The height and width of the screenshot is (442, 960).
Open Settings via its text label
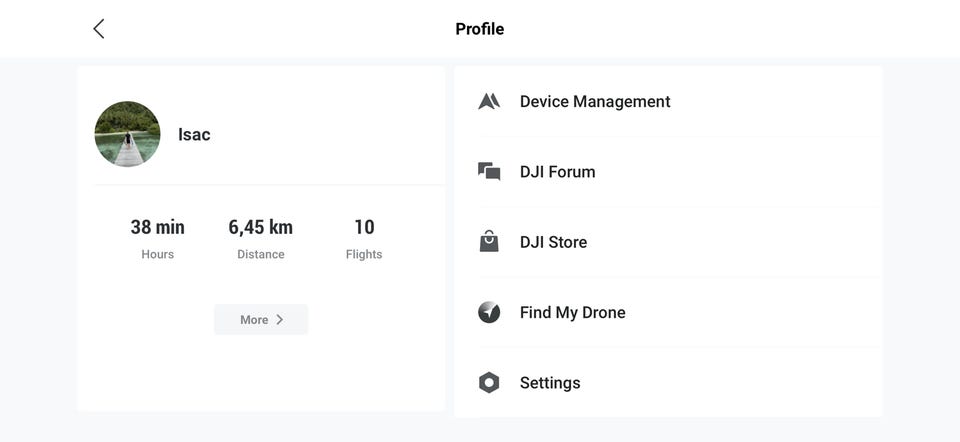[x=550, y=383]
